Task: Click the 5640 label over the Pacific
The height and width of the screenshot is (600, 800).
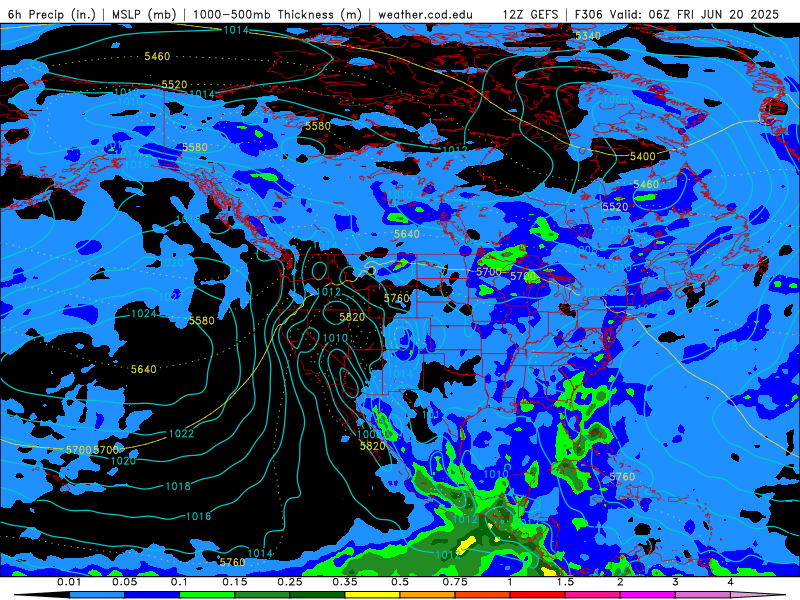Action: (x=144, y=369)
